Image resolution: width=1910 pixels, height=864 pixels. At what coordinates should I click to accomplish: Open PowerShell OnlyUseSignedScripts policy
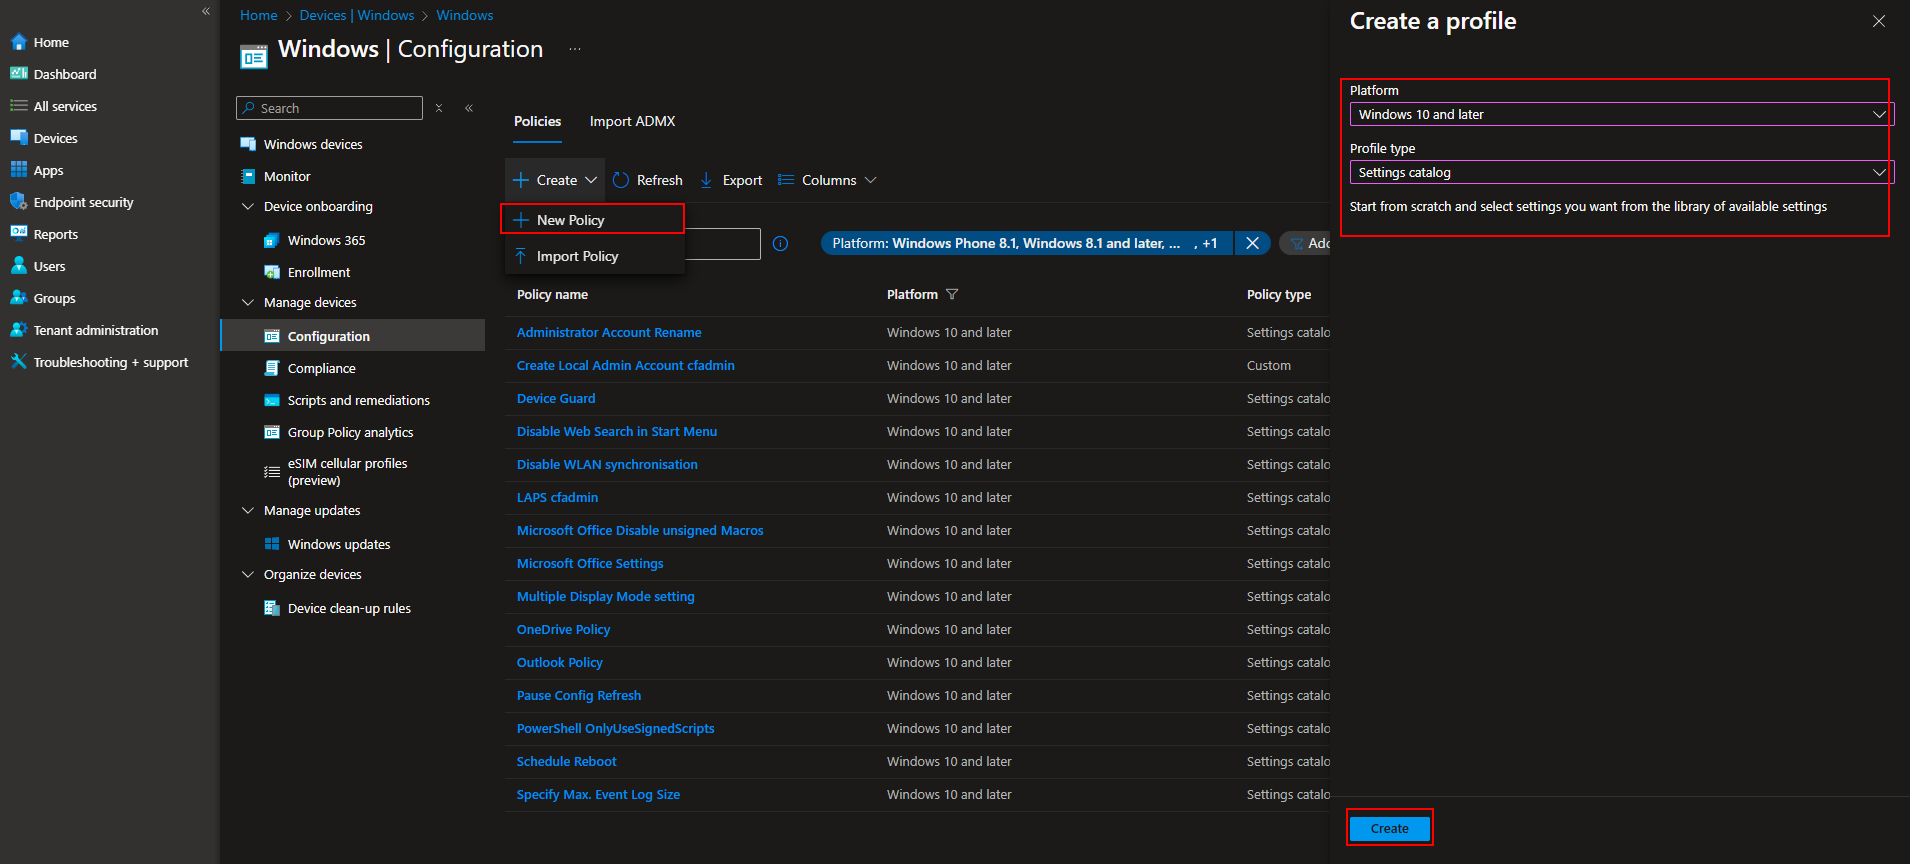pos(615,728)
